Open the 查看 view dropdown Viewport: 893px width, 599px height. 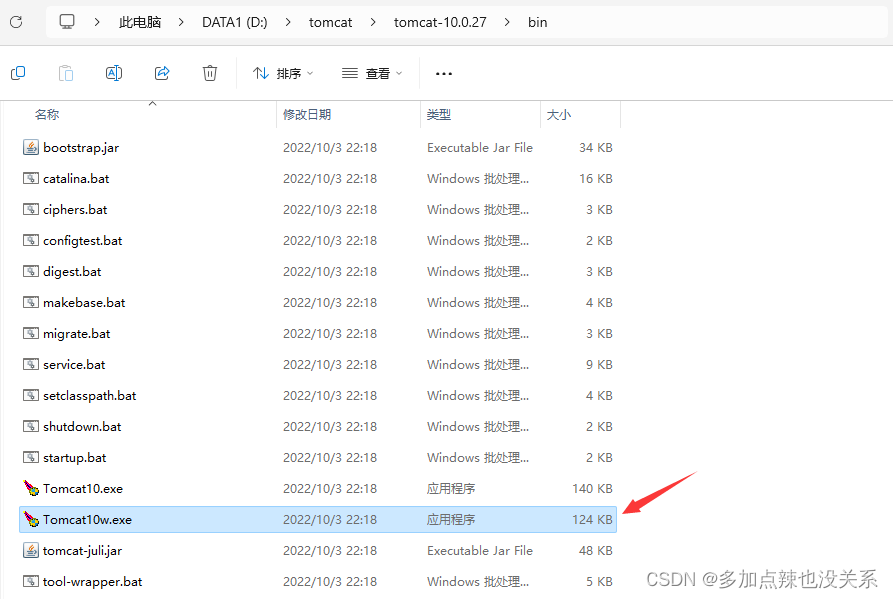coord(372,73)
